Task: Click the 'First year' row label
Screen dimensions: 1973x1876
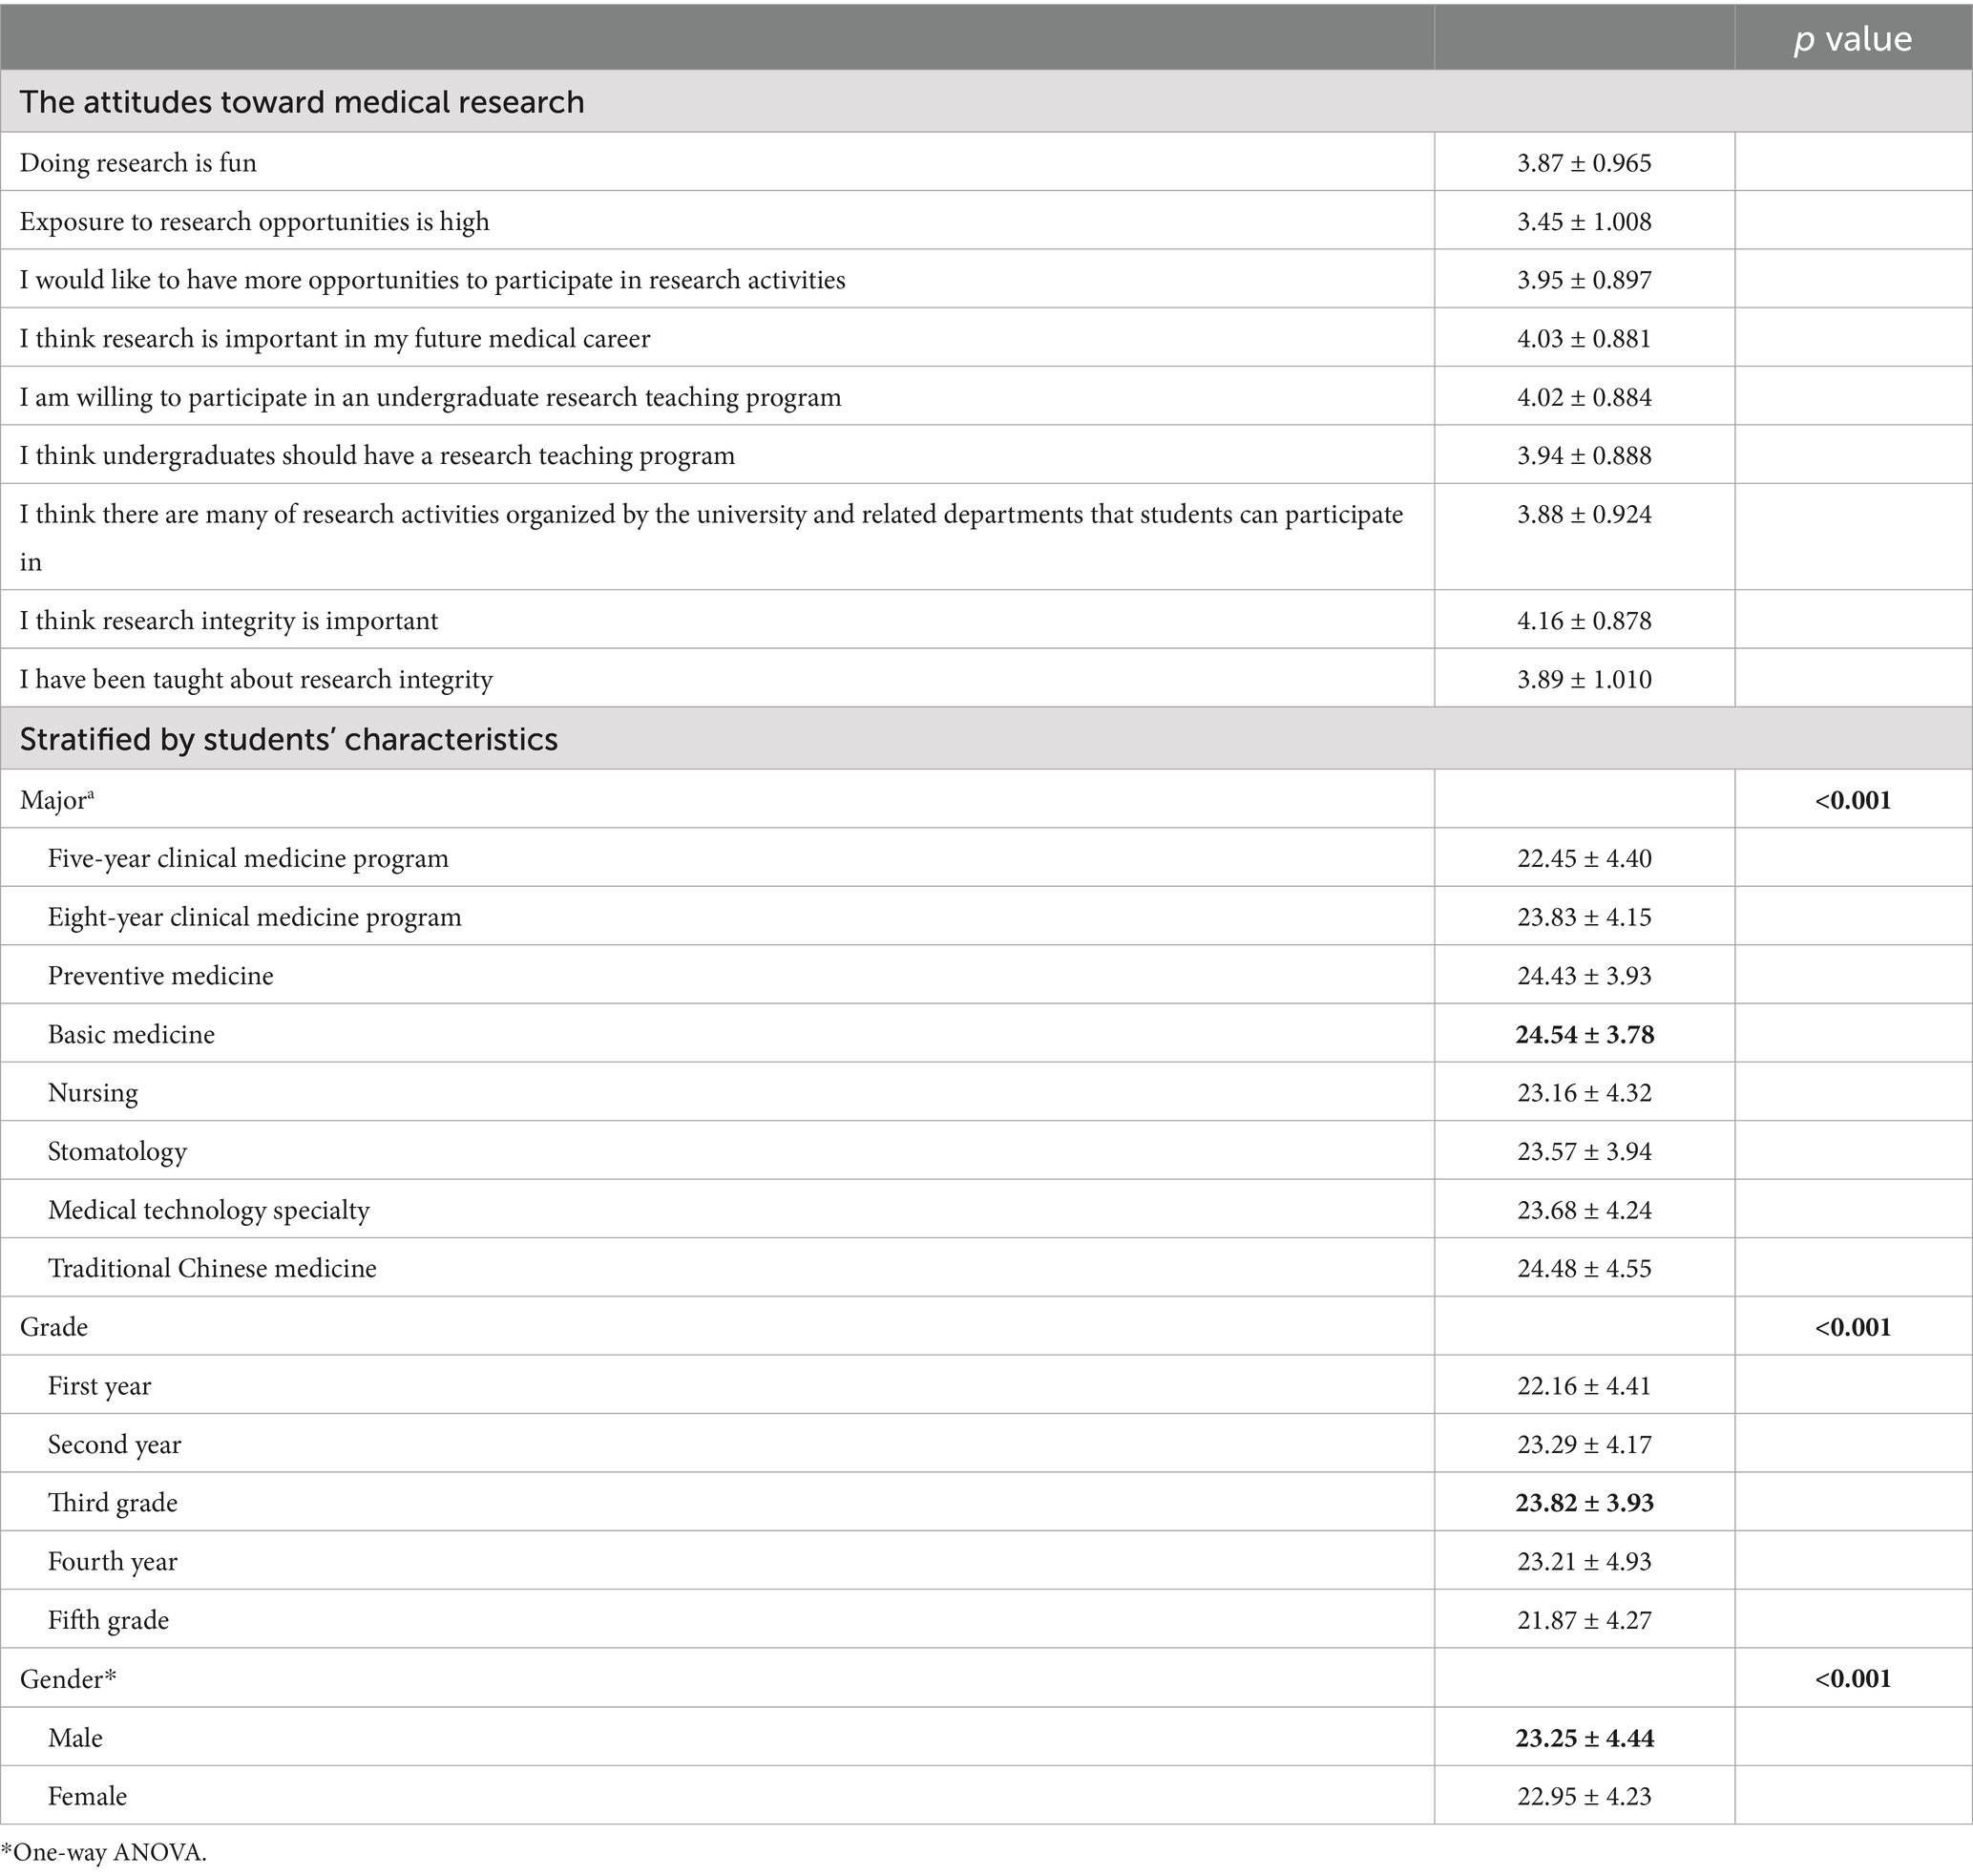Action: 100,1387
